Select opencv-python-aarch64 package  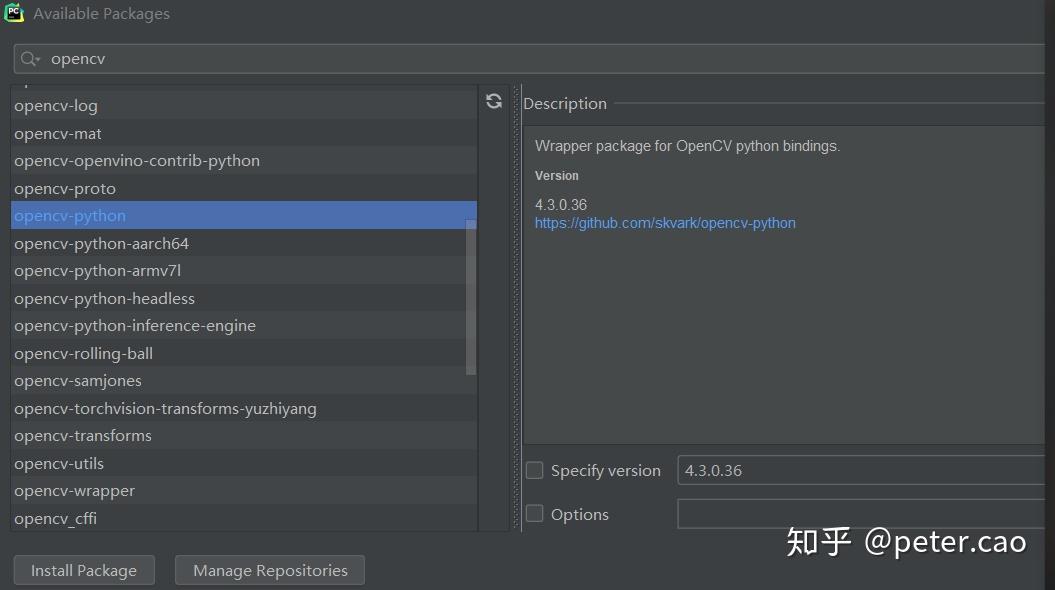point(244,243)
